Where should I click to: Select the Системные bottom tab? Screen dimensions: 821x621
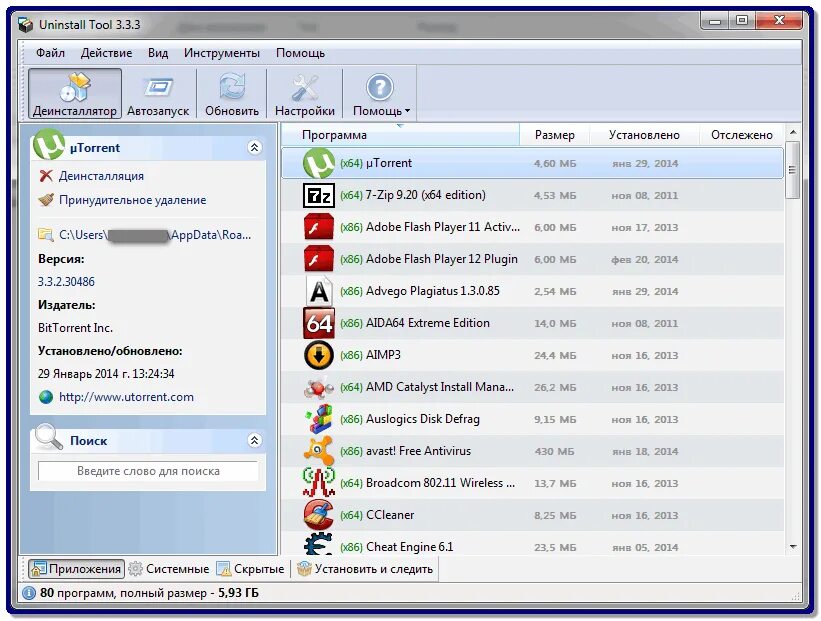169,569
